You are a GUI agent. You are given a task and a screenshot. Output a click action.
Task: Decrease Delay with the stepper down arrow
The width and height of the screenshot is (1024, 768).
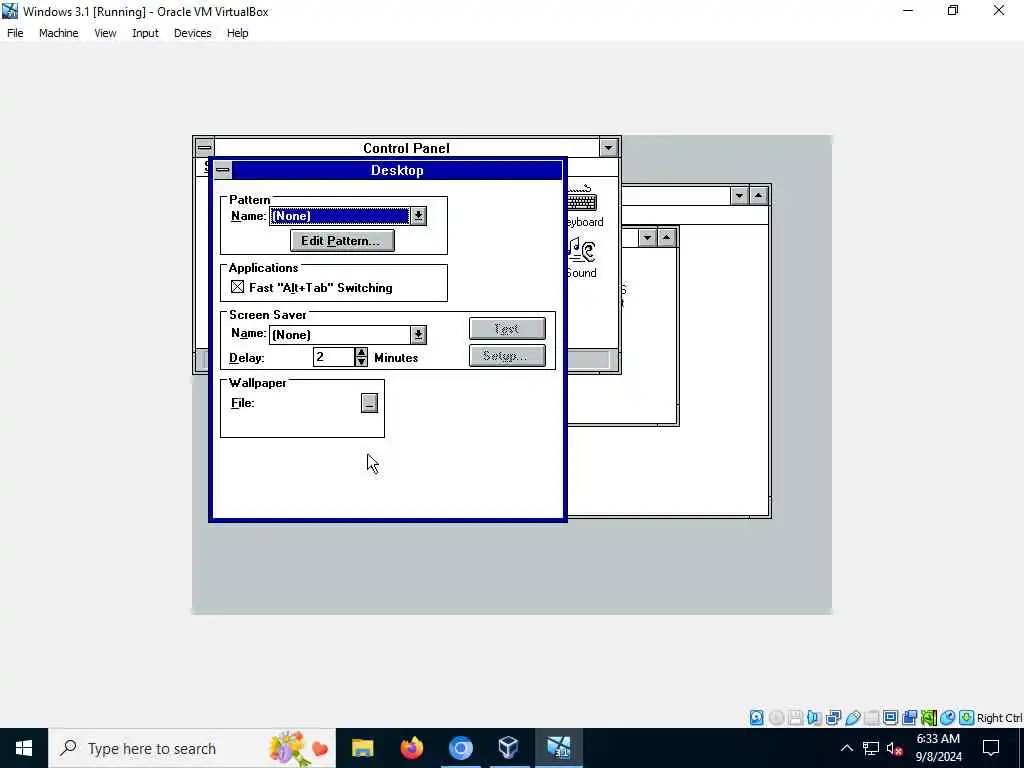pyautogui.click(x=361, y=361)
